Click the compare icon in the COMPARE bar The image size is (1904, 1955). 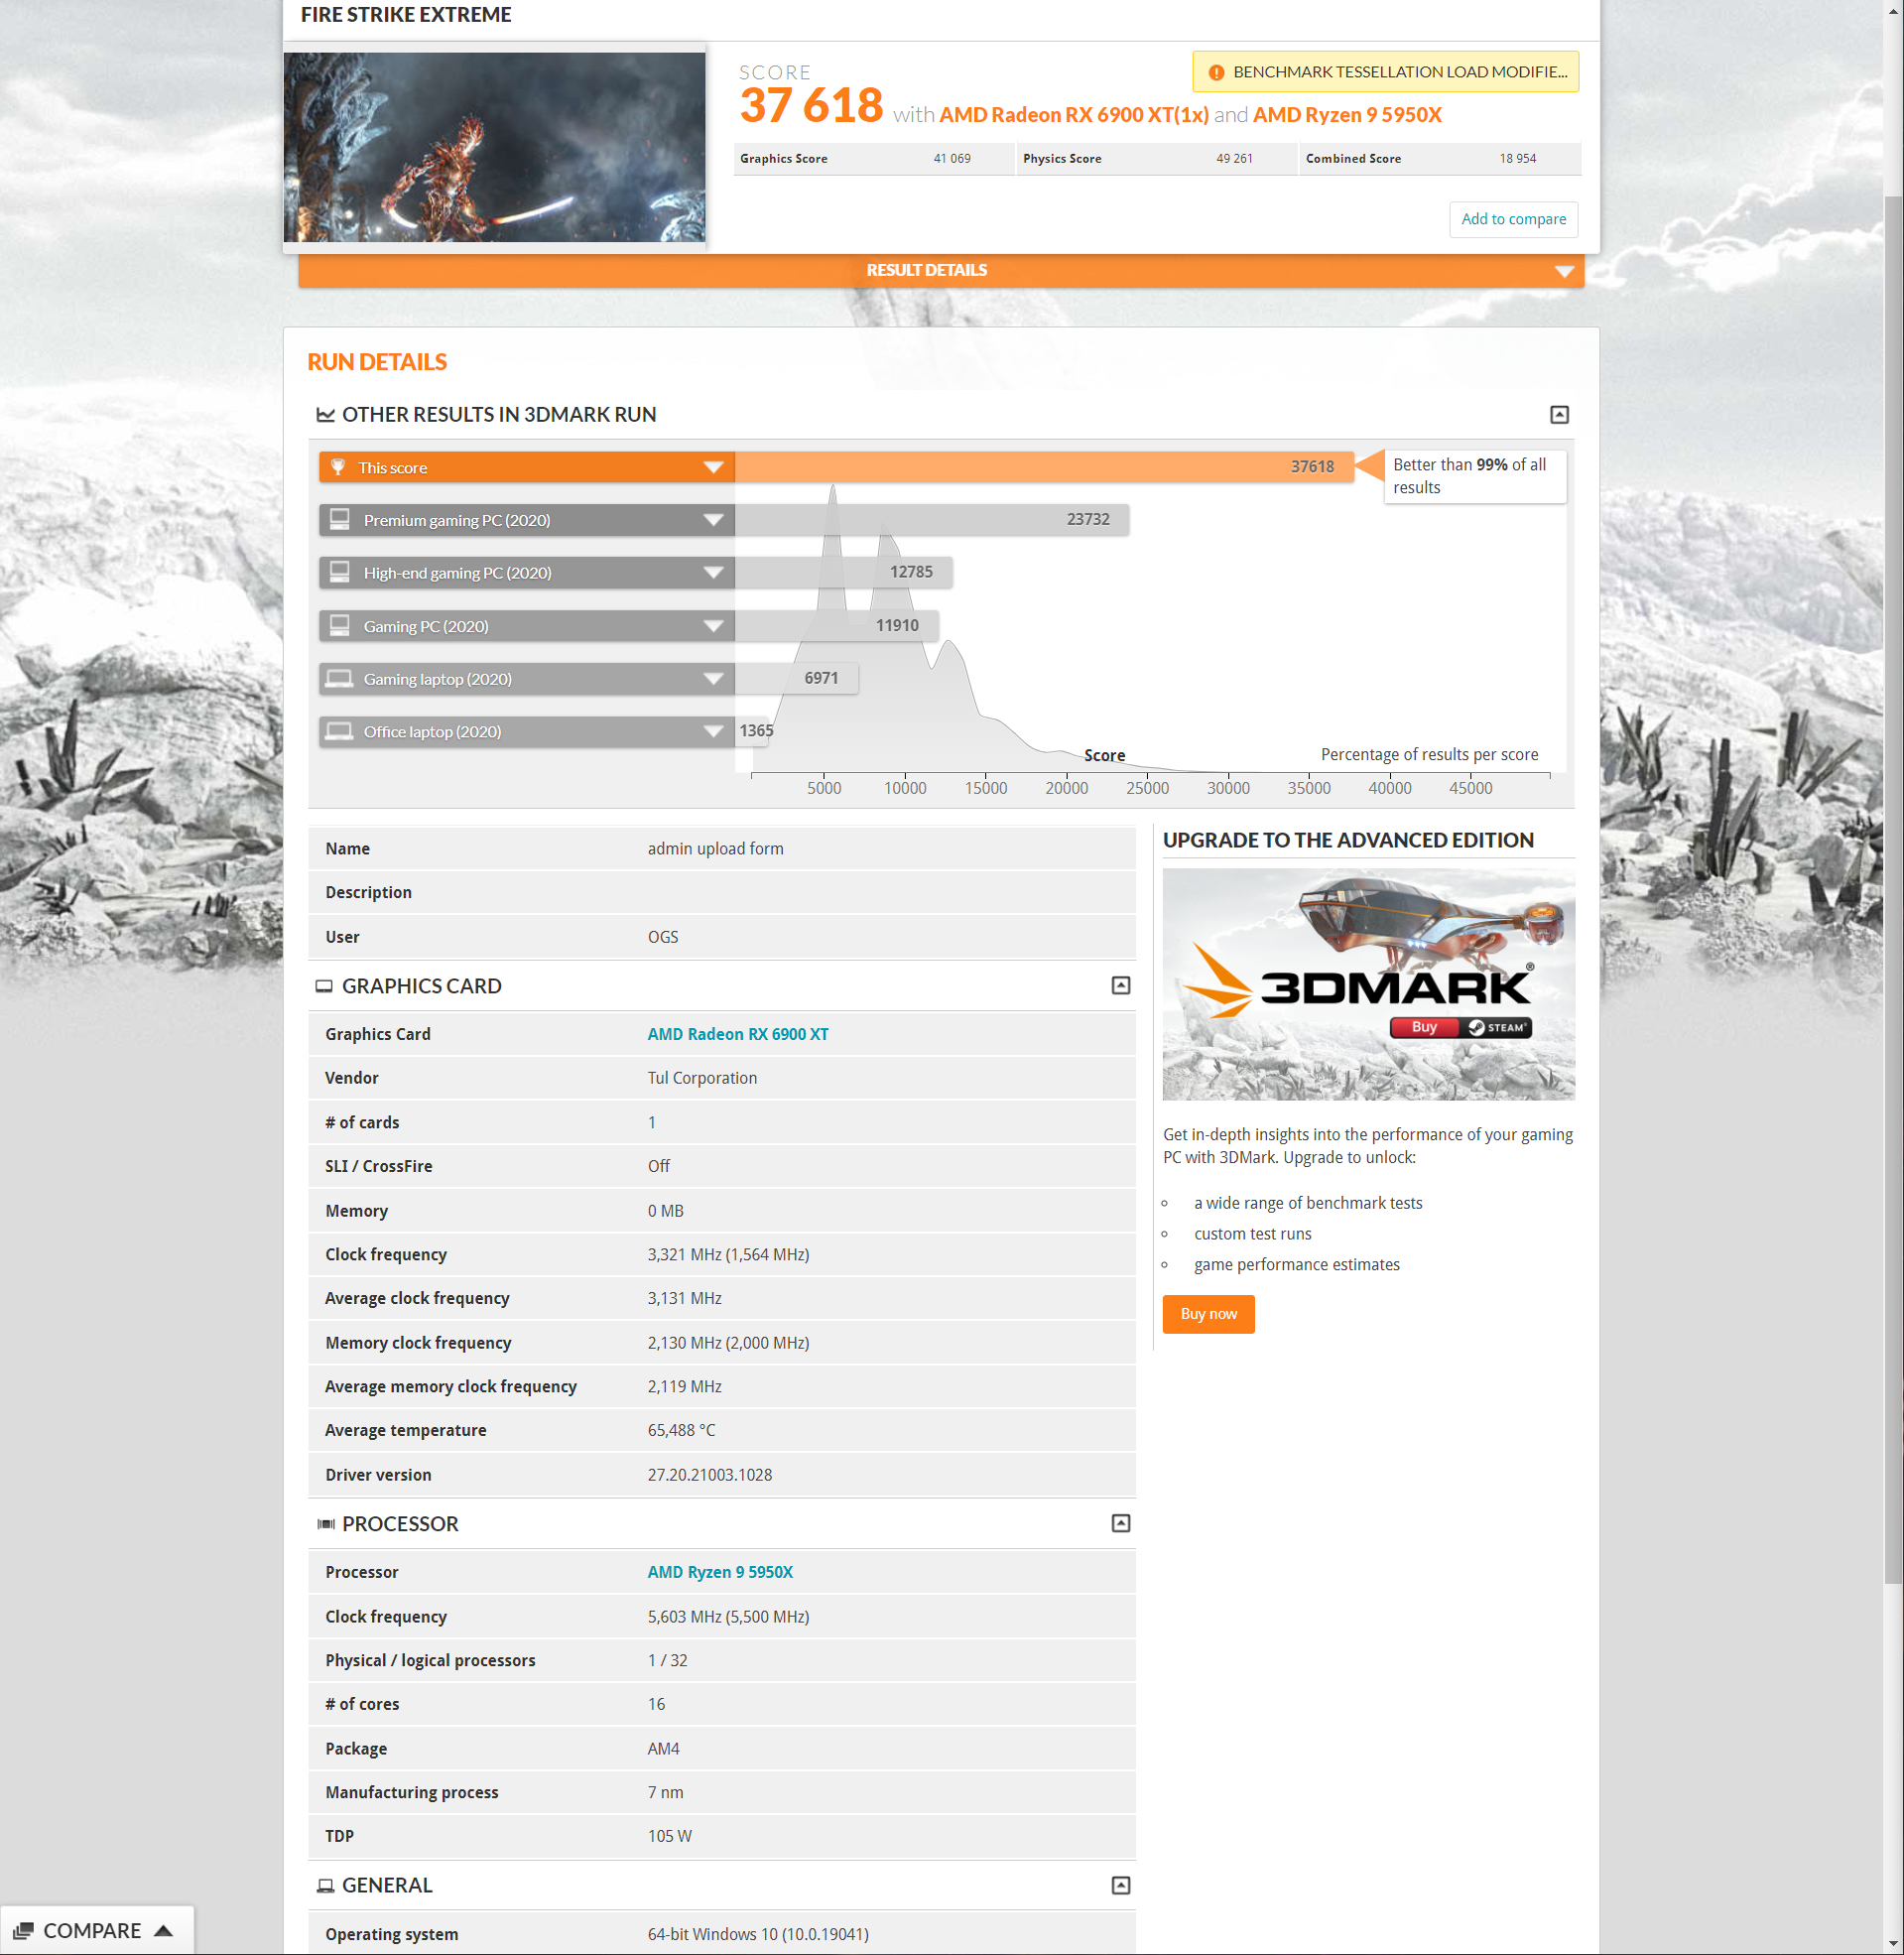(x=24, y=1930)
